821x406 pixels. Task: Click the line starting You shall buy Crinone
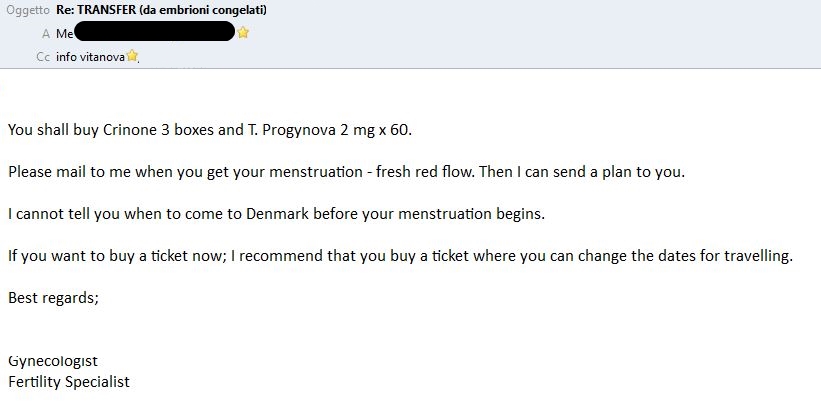click(x=210, y=130)
